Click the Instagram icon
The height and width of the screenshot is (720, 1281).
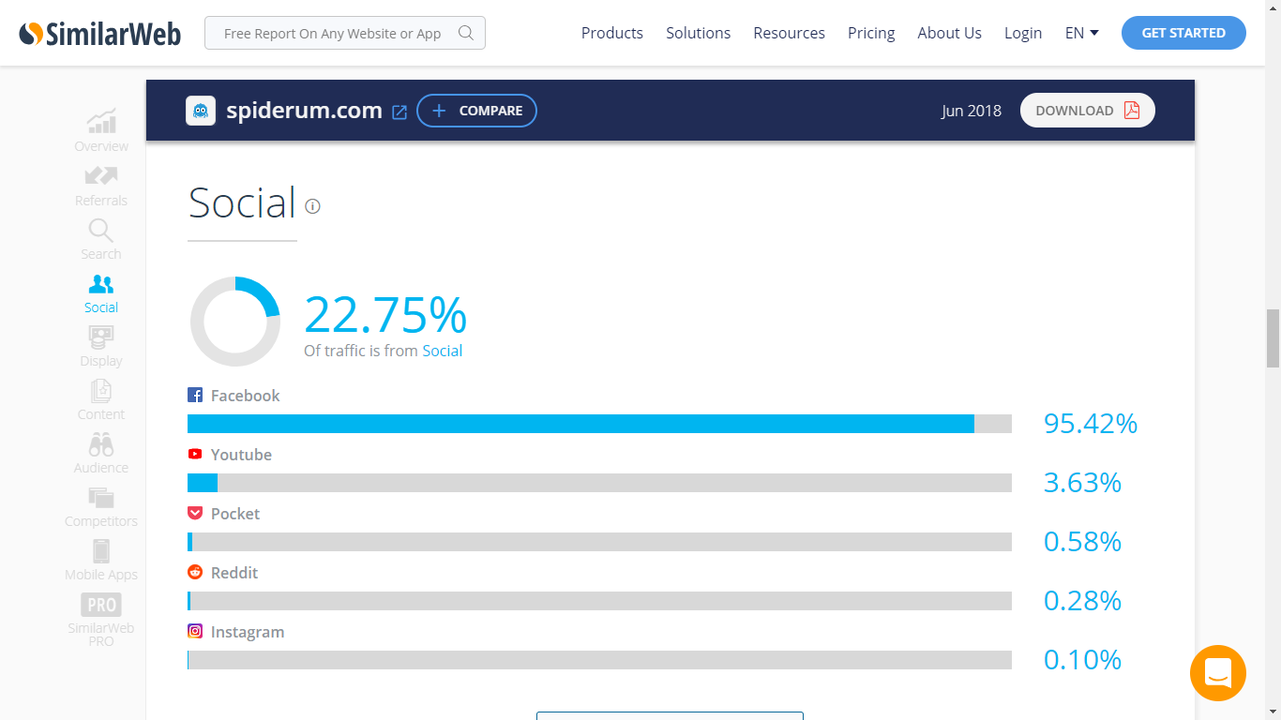pyautogui.click(x=195, y=631)
